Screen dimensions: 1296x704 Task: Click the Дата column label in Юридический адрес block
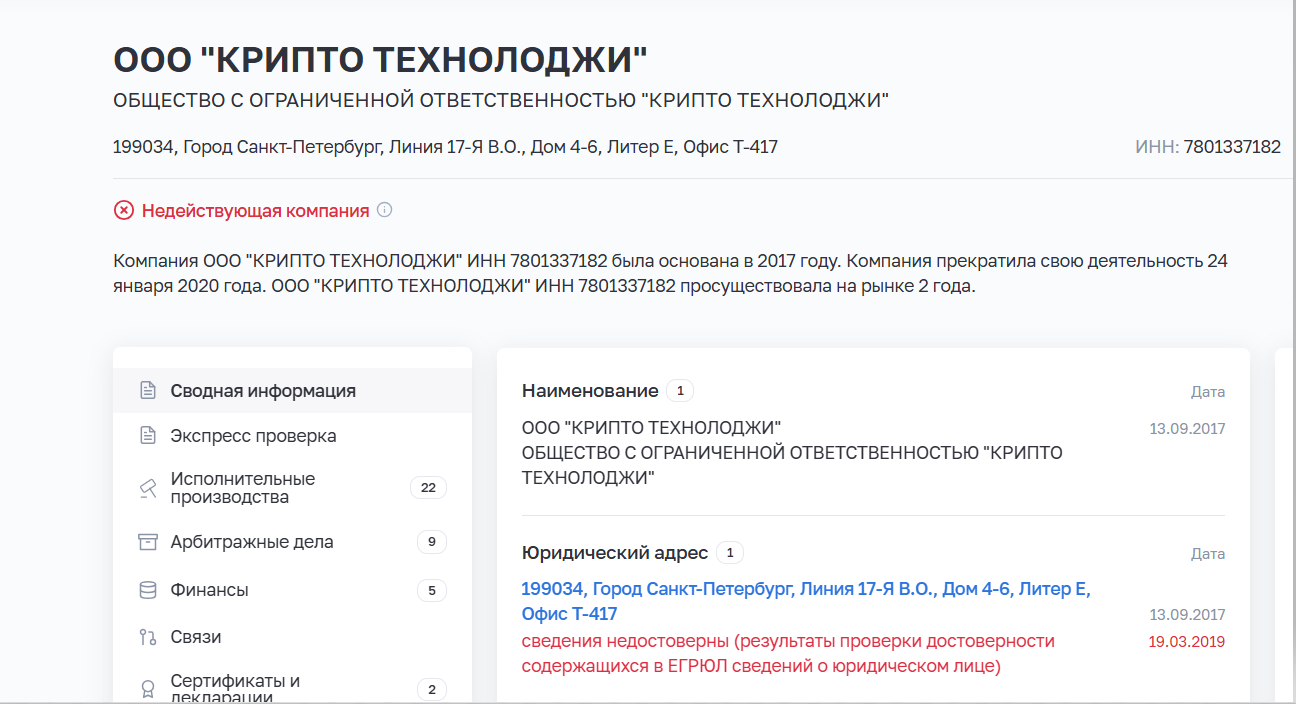tap(1208, 553)
